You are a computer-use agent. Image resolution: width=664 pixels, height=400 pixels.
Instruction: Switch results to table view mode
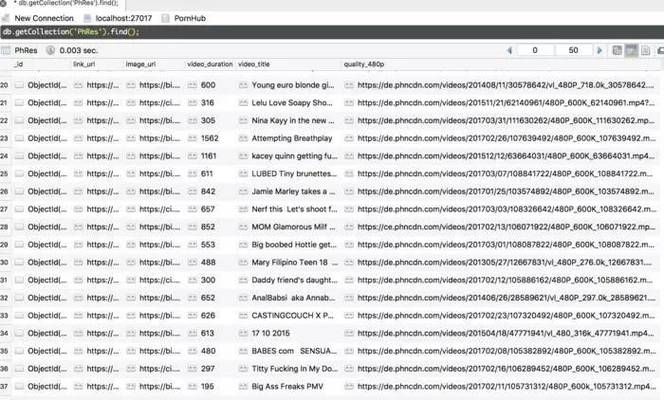[632, 50]
